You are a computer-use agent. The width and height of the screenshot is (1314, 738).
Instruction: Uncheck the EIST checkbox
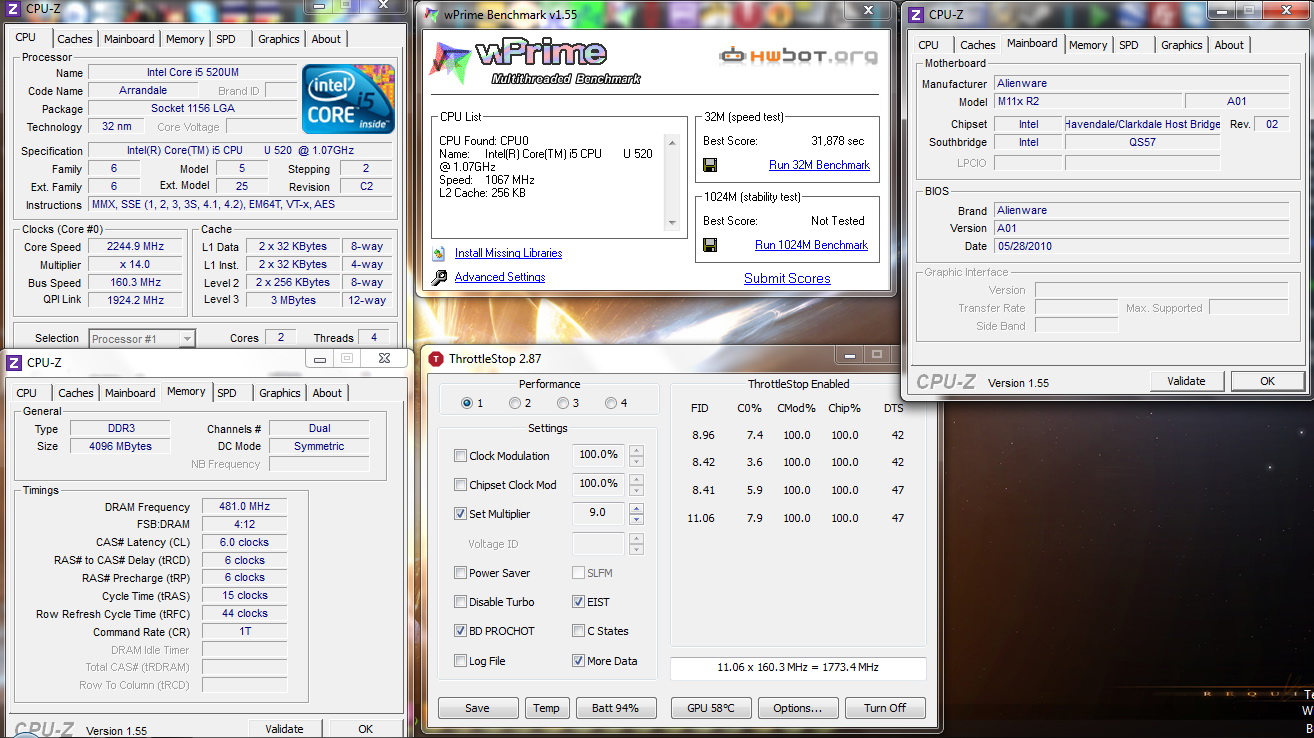[578, 602]
